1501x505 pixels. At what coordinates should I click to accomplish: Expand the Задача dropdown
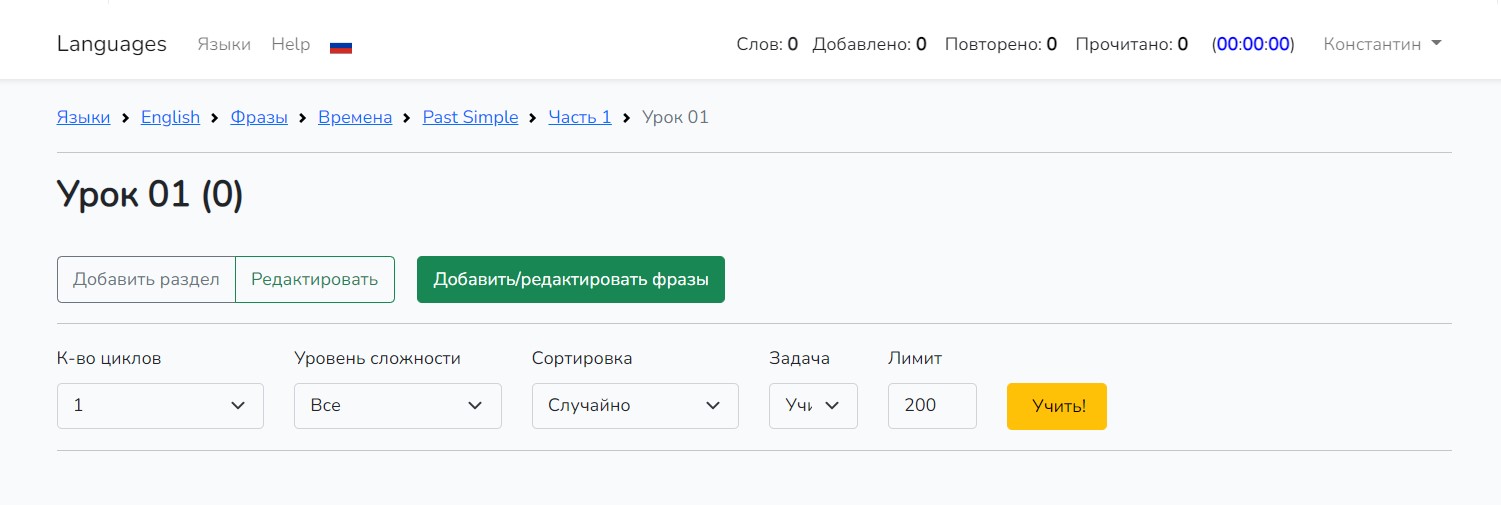pos(813,406)
